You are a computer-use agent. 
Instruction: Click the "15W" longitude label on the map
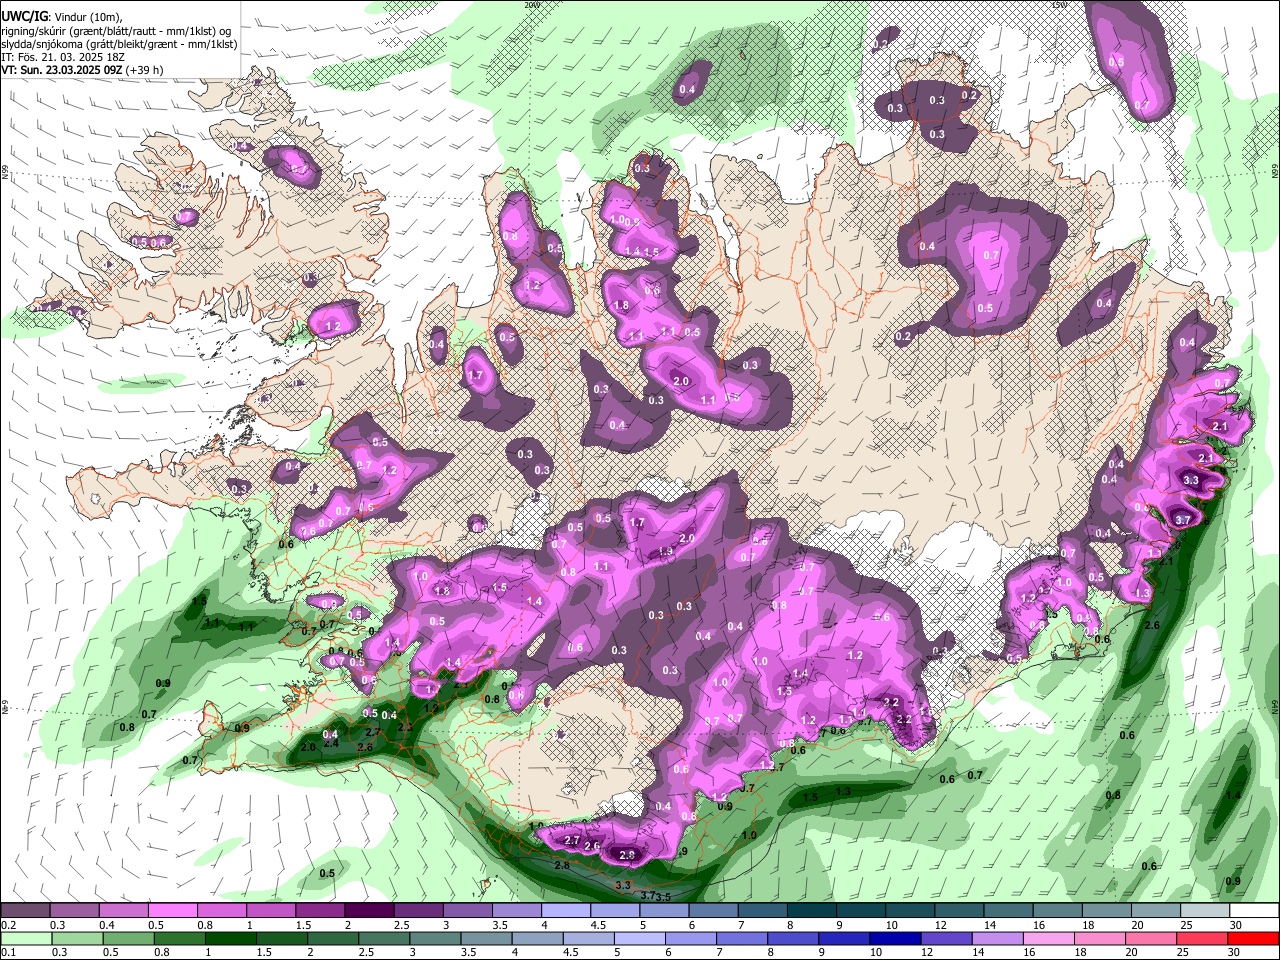pyautogui.click(x=1060, y=5)
